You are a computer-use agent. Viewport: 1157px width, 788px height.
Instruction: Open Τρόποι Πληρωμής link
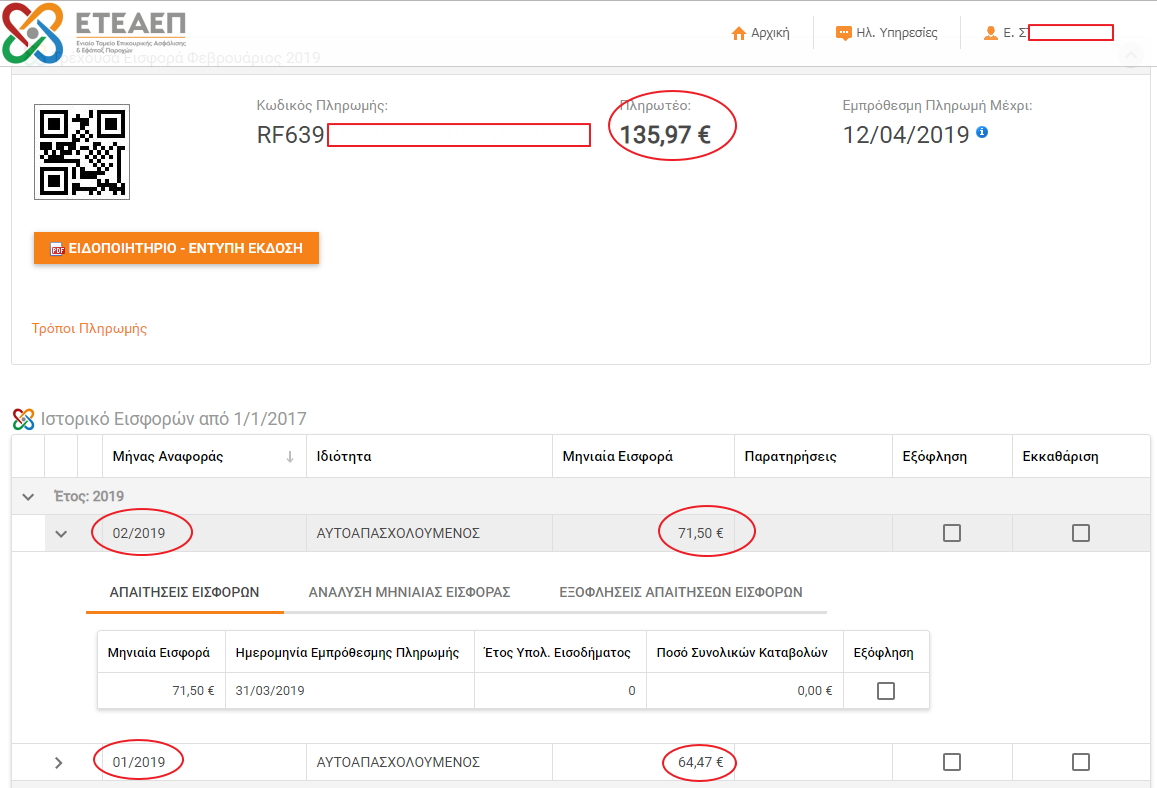89,328
